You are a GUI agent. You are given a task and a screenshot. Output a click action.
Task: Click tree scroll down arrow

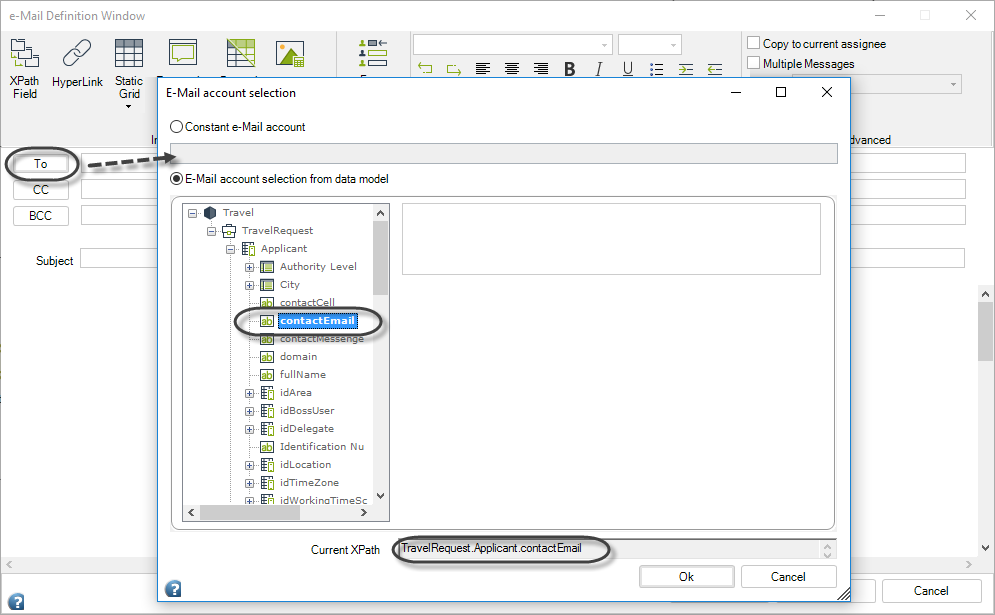pyautogui.click(x=380, y=496)
